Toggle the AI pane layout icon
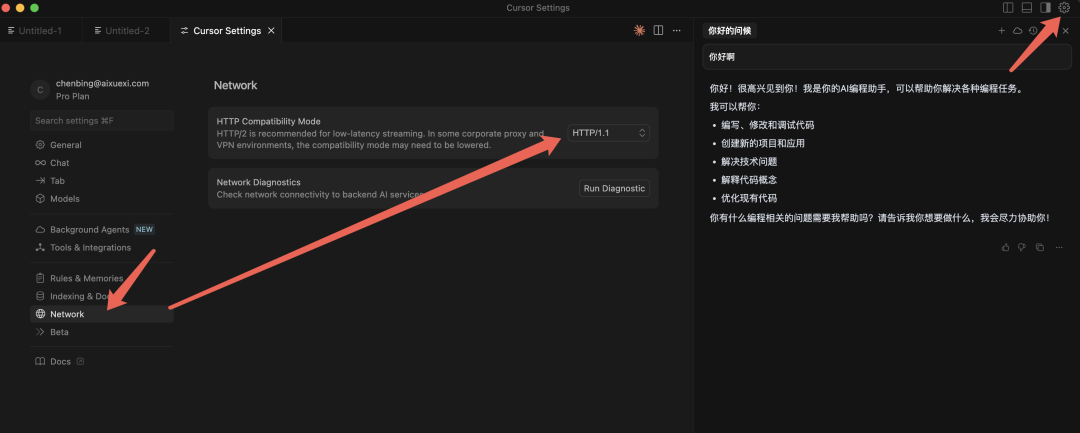 [x=1045, y=8]
